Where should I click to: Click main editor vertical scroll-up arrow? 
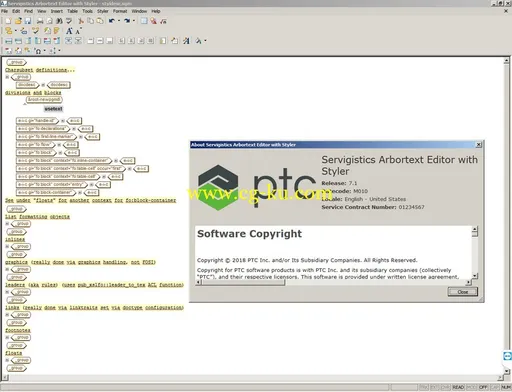pyautogui.click(x=506, y=61)
